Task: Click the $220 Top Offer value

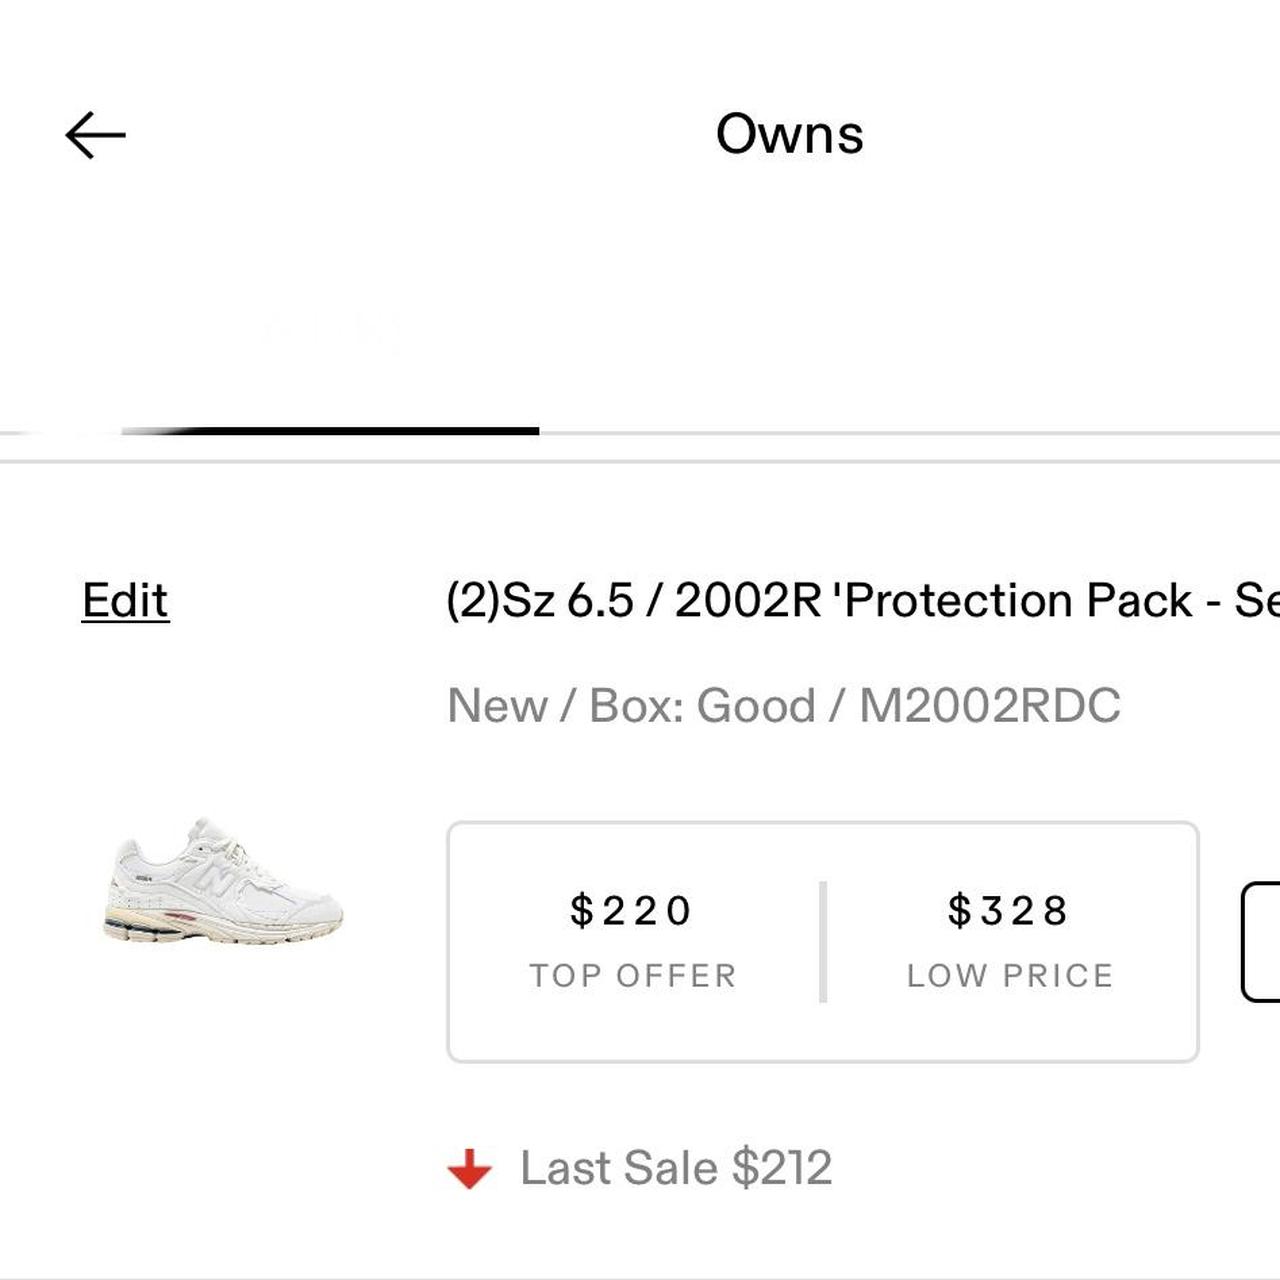Action: click(x=631, y=911)
